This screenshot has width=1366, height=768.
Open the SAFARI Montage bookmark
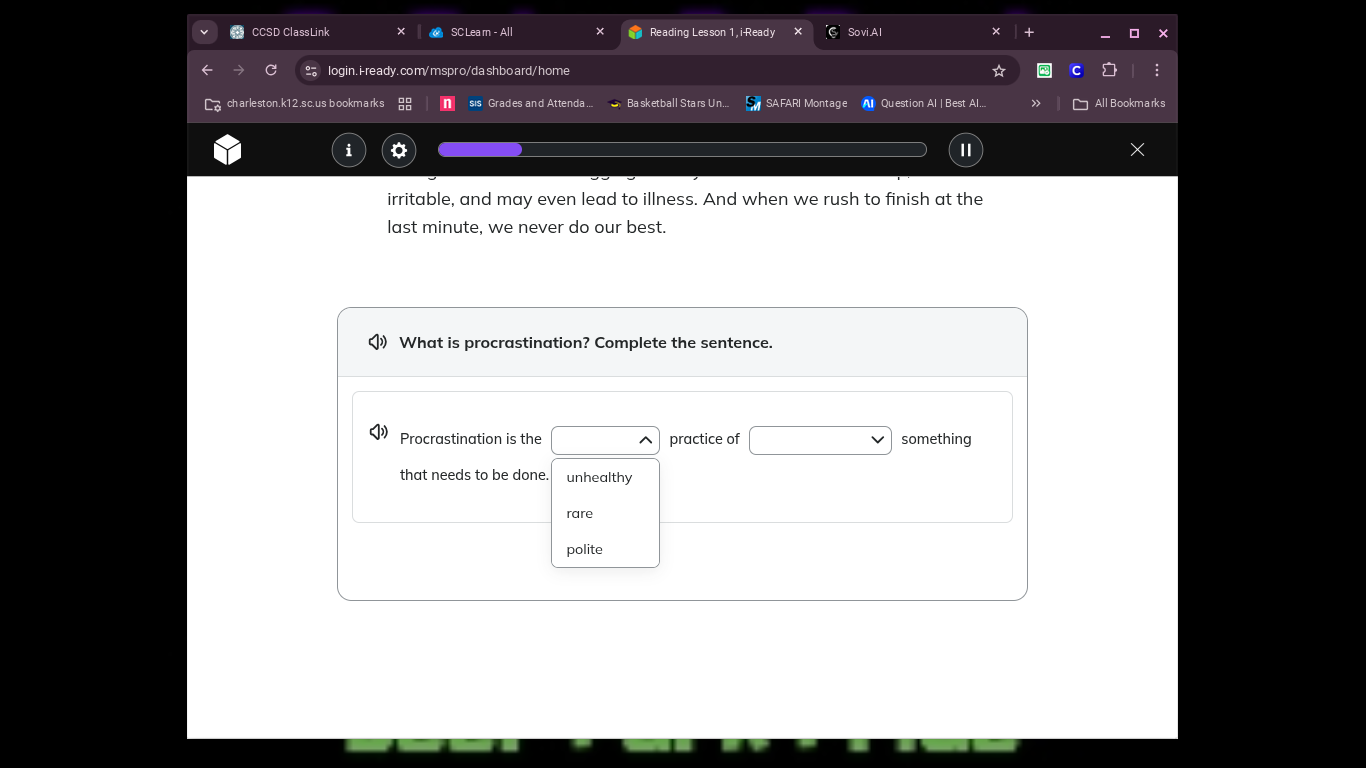point(796,103)
